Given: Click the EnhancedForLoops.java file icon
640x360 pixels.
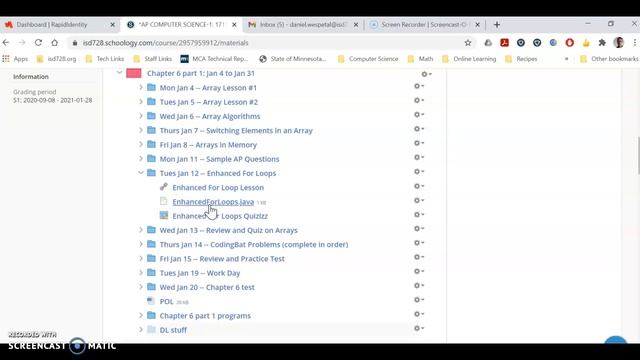Looking at the screenshot, I should point(164,201).
